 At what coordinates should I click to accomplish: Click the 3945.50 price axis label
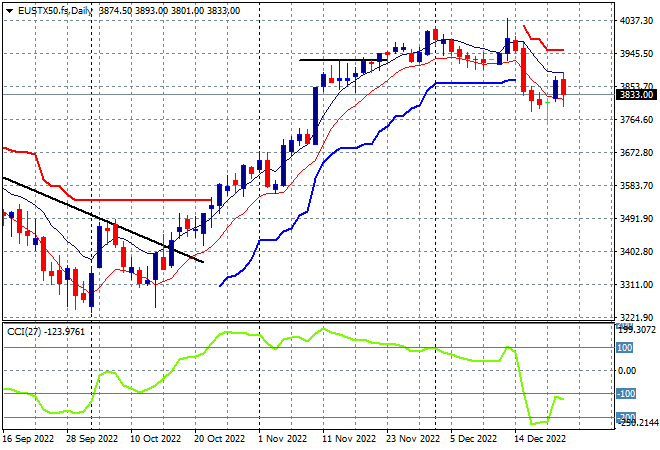(x=636, y=53)
